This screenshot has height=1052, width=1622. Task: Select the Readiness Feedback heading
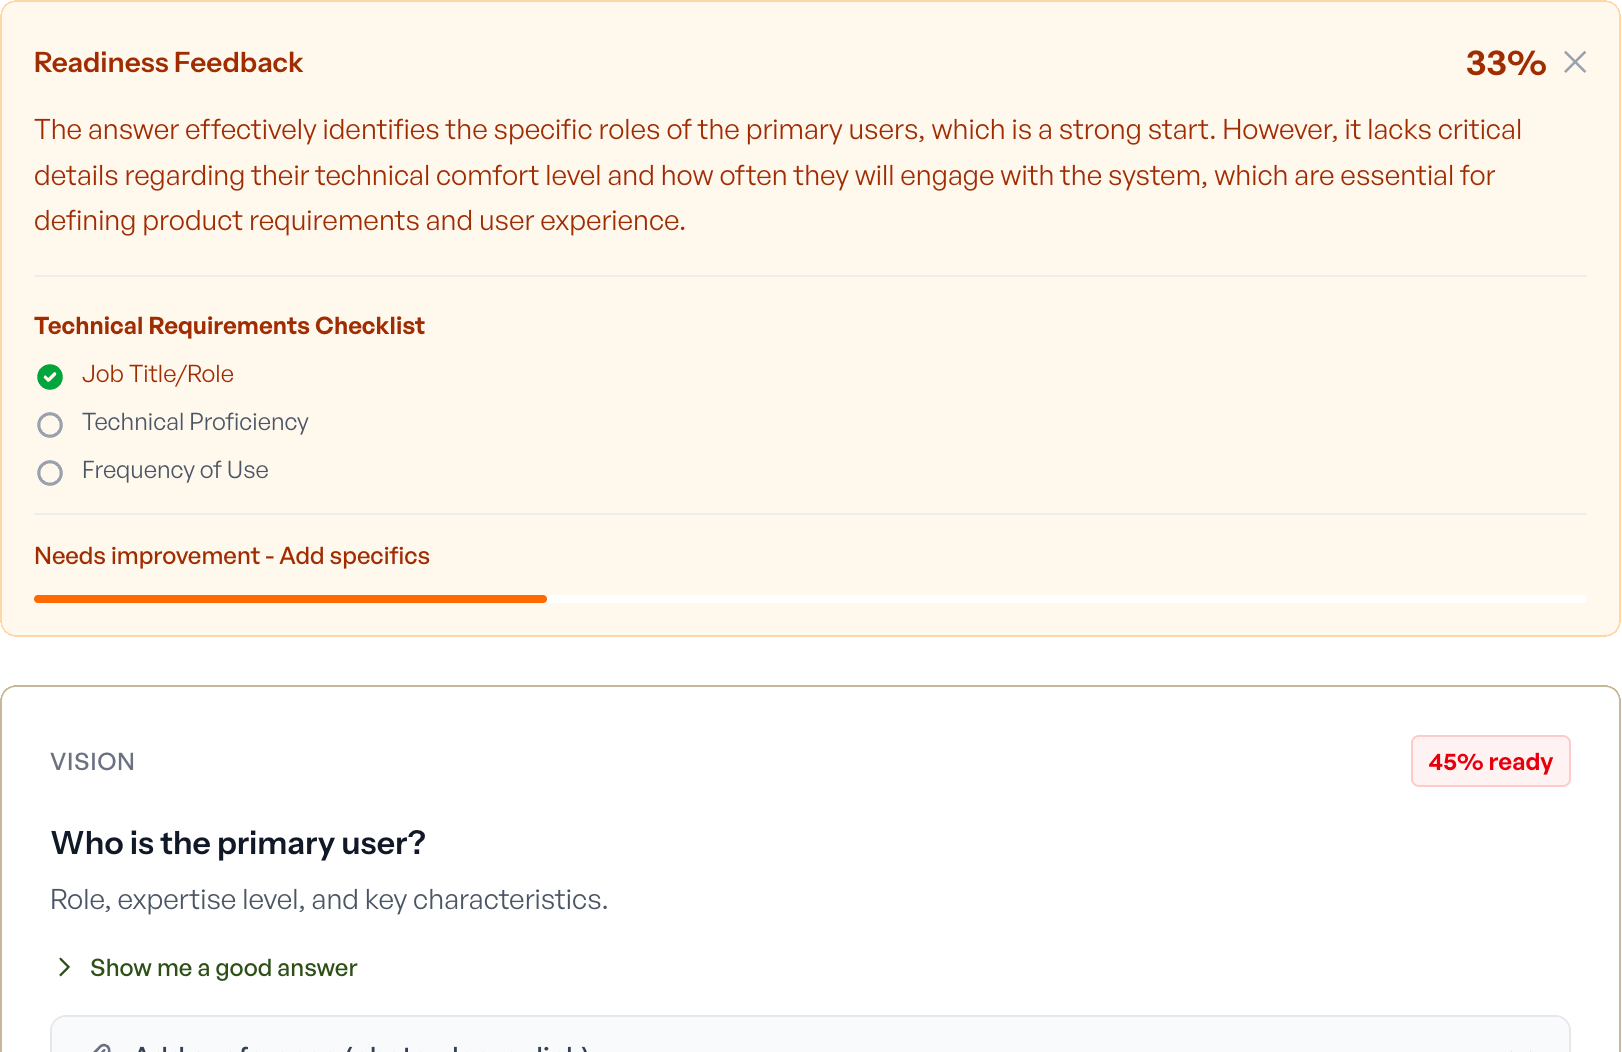pos(168,62)
